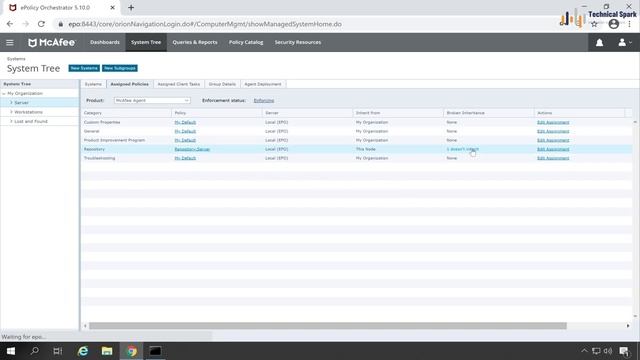Open System Tree menu item
640x360 pixels.
coord(146,42)
